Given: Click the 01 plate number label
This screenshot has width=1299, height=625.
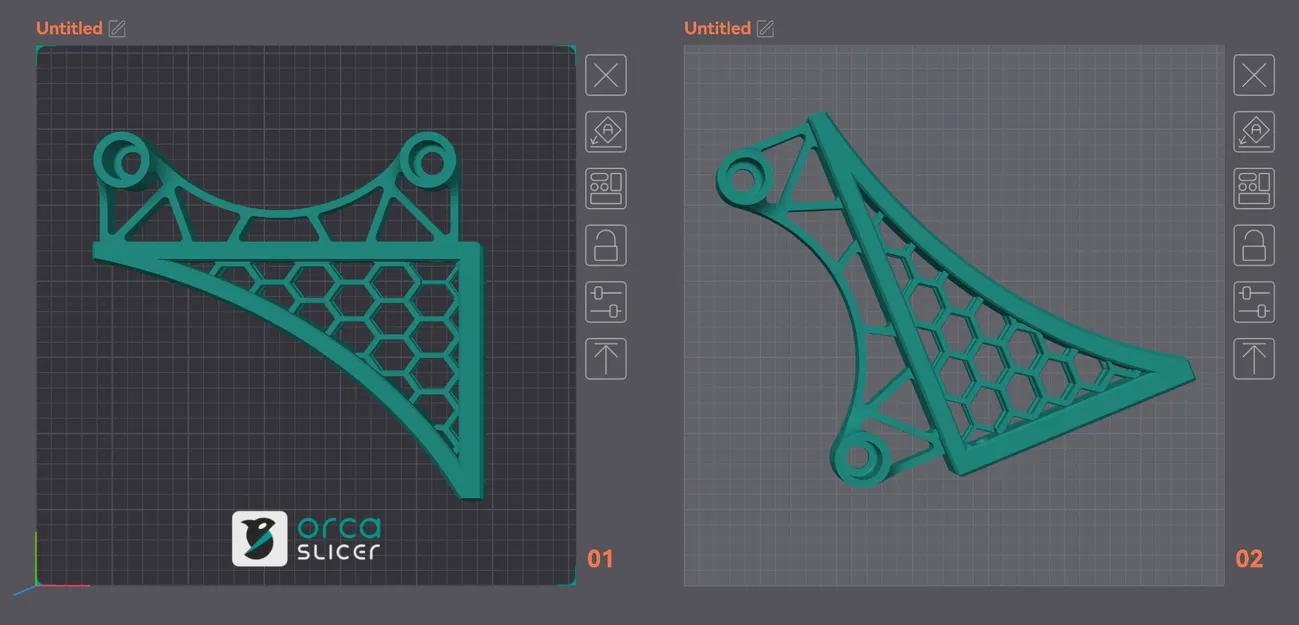Looking at the screenshot, I should pyautogui.click(x=600, y=558).
